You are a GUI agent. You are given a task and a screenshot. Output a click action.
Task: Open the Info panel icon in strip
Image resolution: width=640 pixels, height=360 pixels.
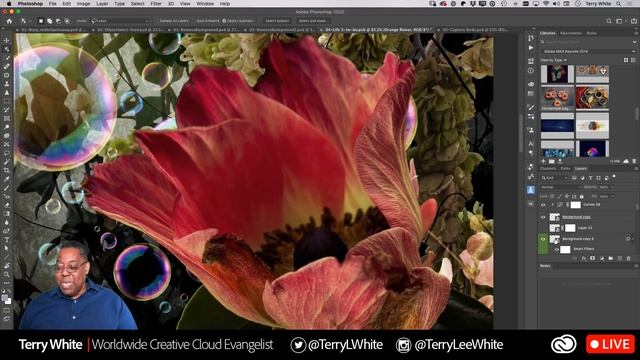pyautogui.click(x=531, y=71)
